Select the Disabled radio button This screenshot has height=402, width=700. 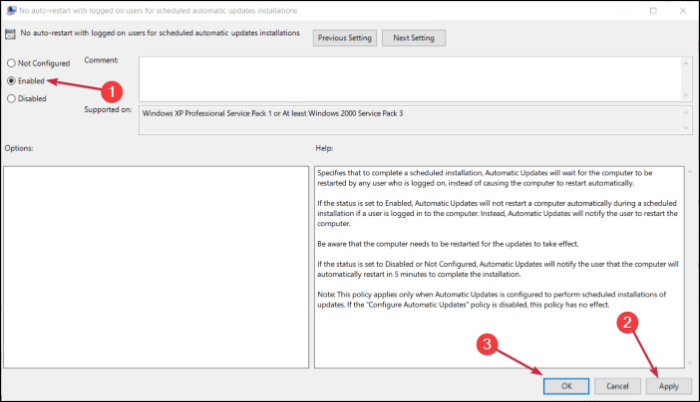(11, 99)
